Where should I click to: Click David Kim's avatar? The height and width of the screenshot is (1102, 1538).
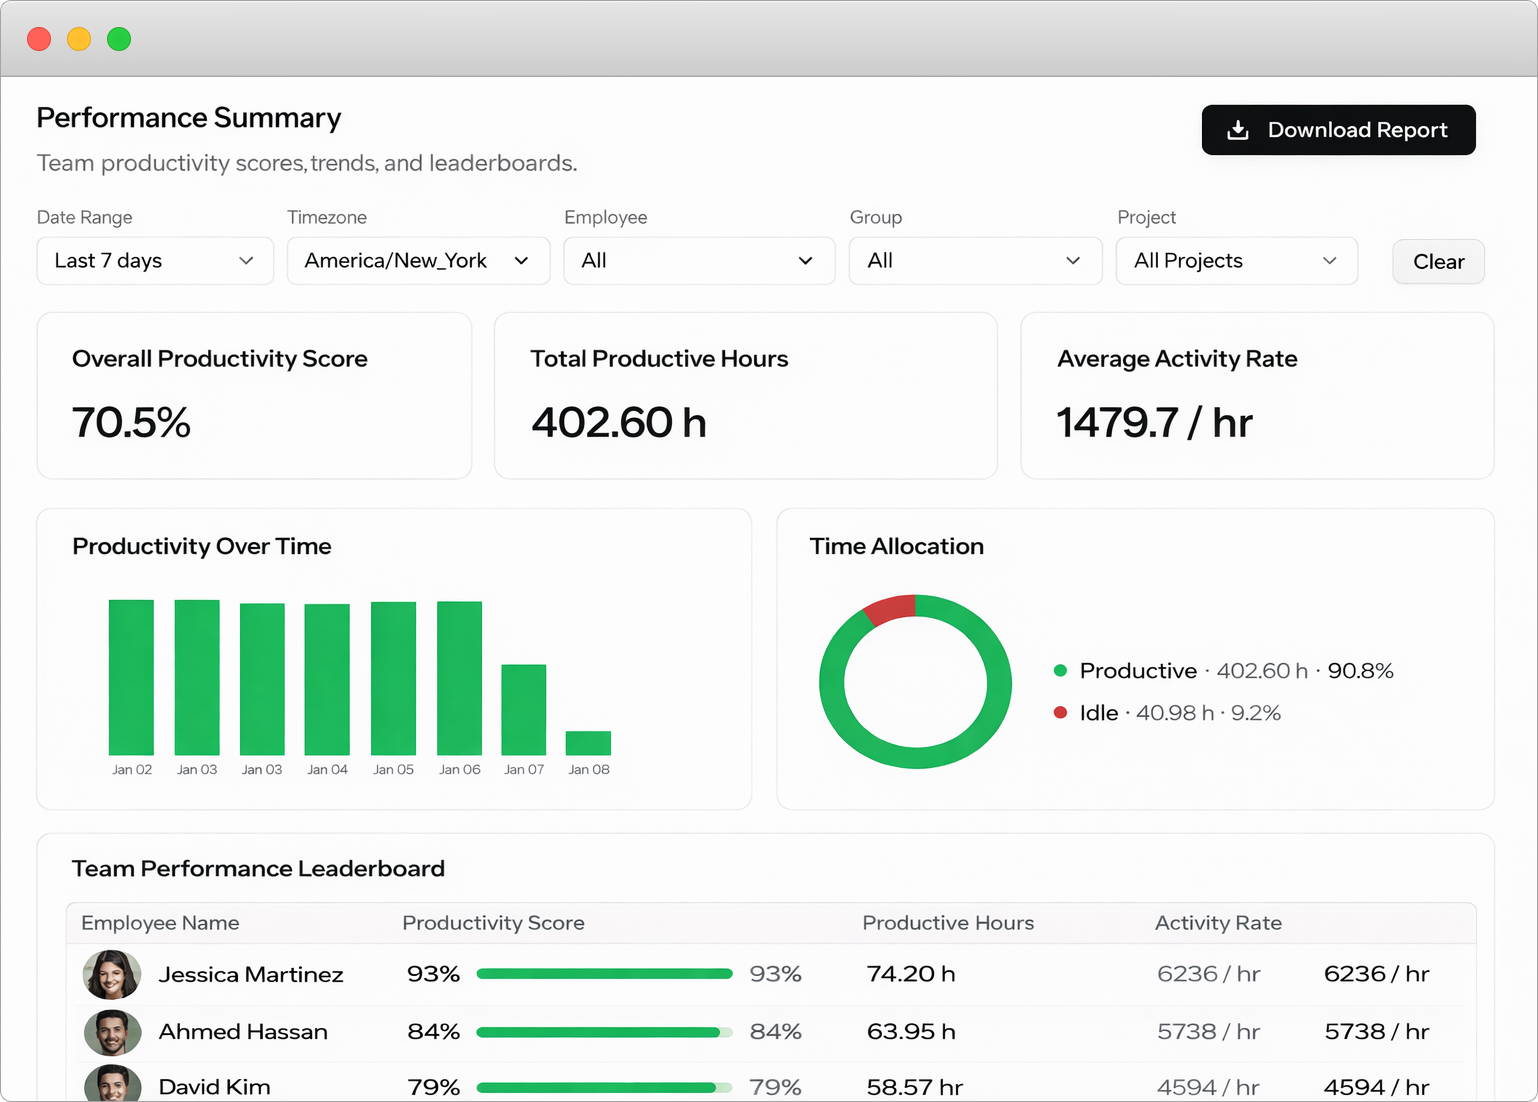(112, 1084)
